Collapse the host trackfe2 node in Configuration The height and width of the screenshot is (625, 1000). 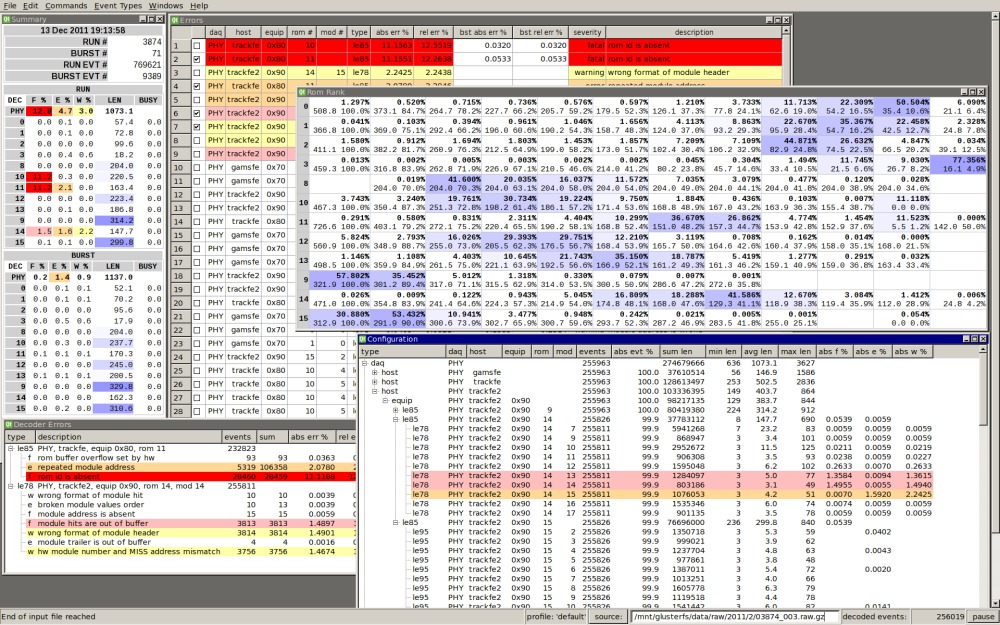tap(375, 391)
